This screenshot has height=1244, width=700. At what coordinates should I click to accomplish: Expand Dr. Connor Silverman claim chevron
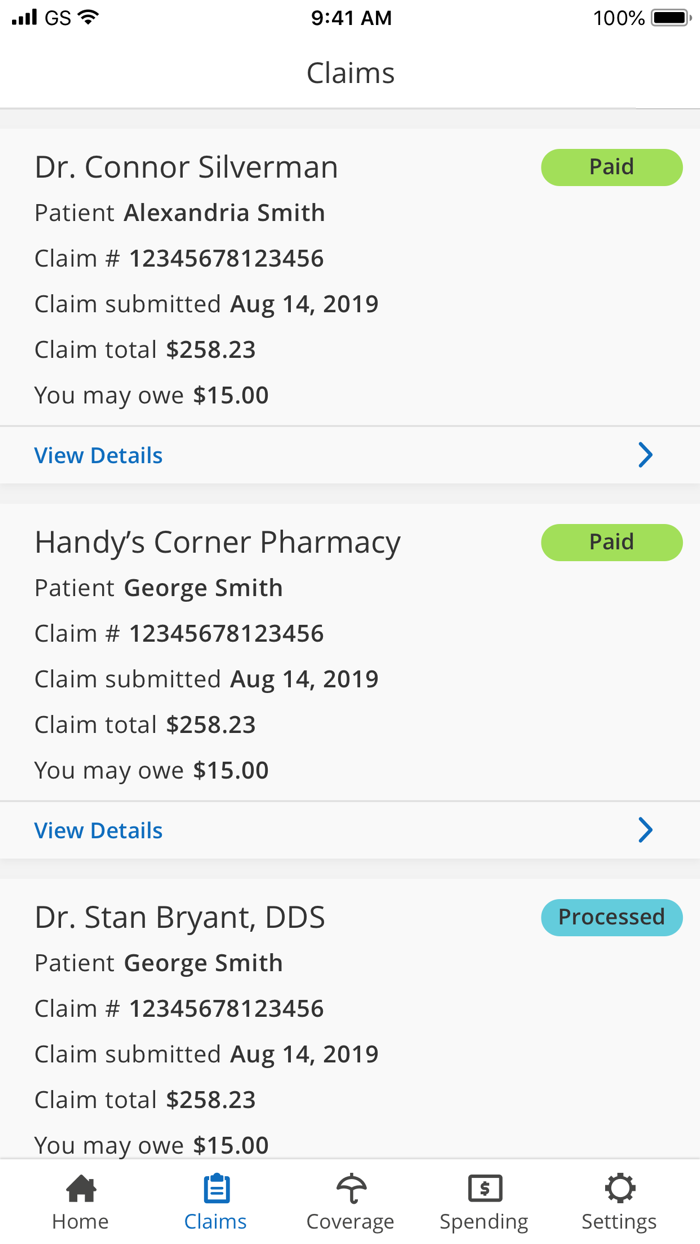[645, 456]
